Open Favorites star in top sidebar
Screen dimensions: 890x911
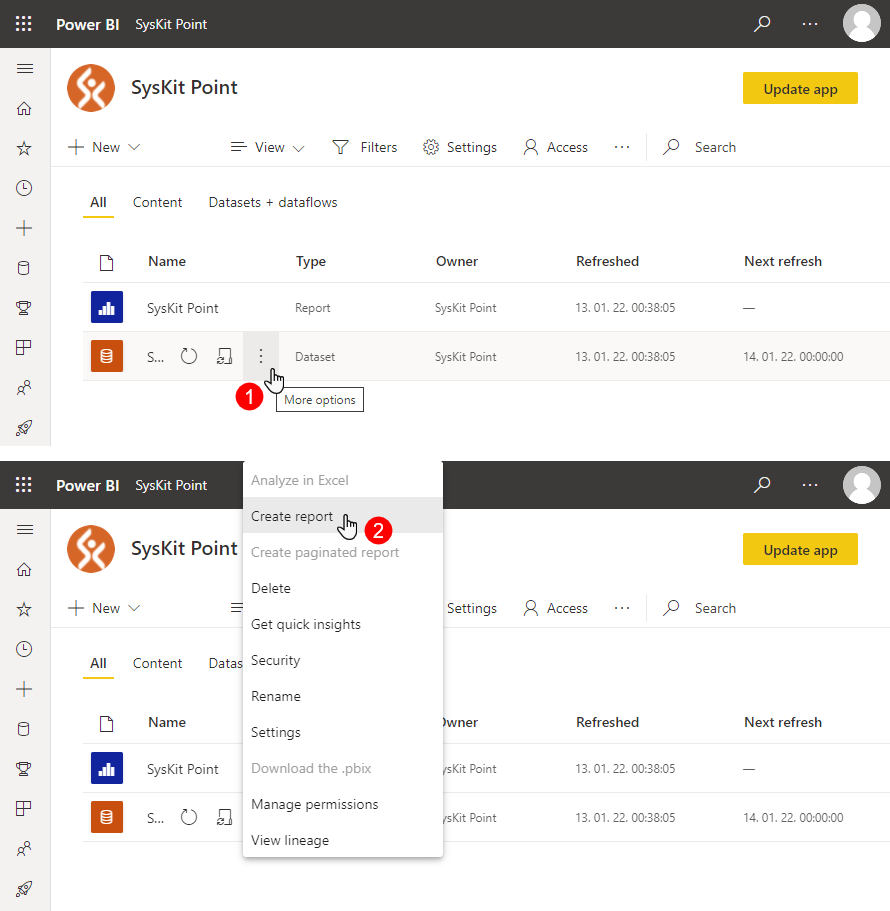point(24,148)
